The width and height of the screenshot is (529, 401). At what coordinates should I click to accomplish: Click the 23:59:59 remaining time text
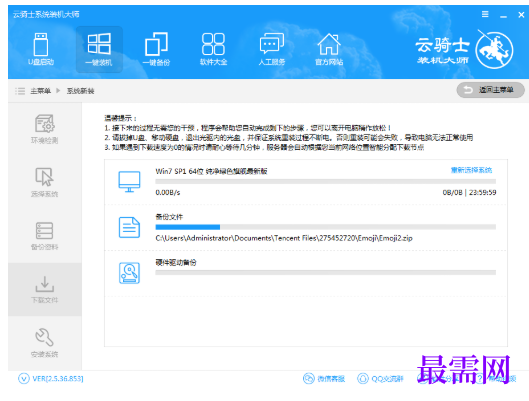pos(482,193)
